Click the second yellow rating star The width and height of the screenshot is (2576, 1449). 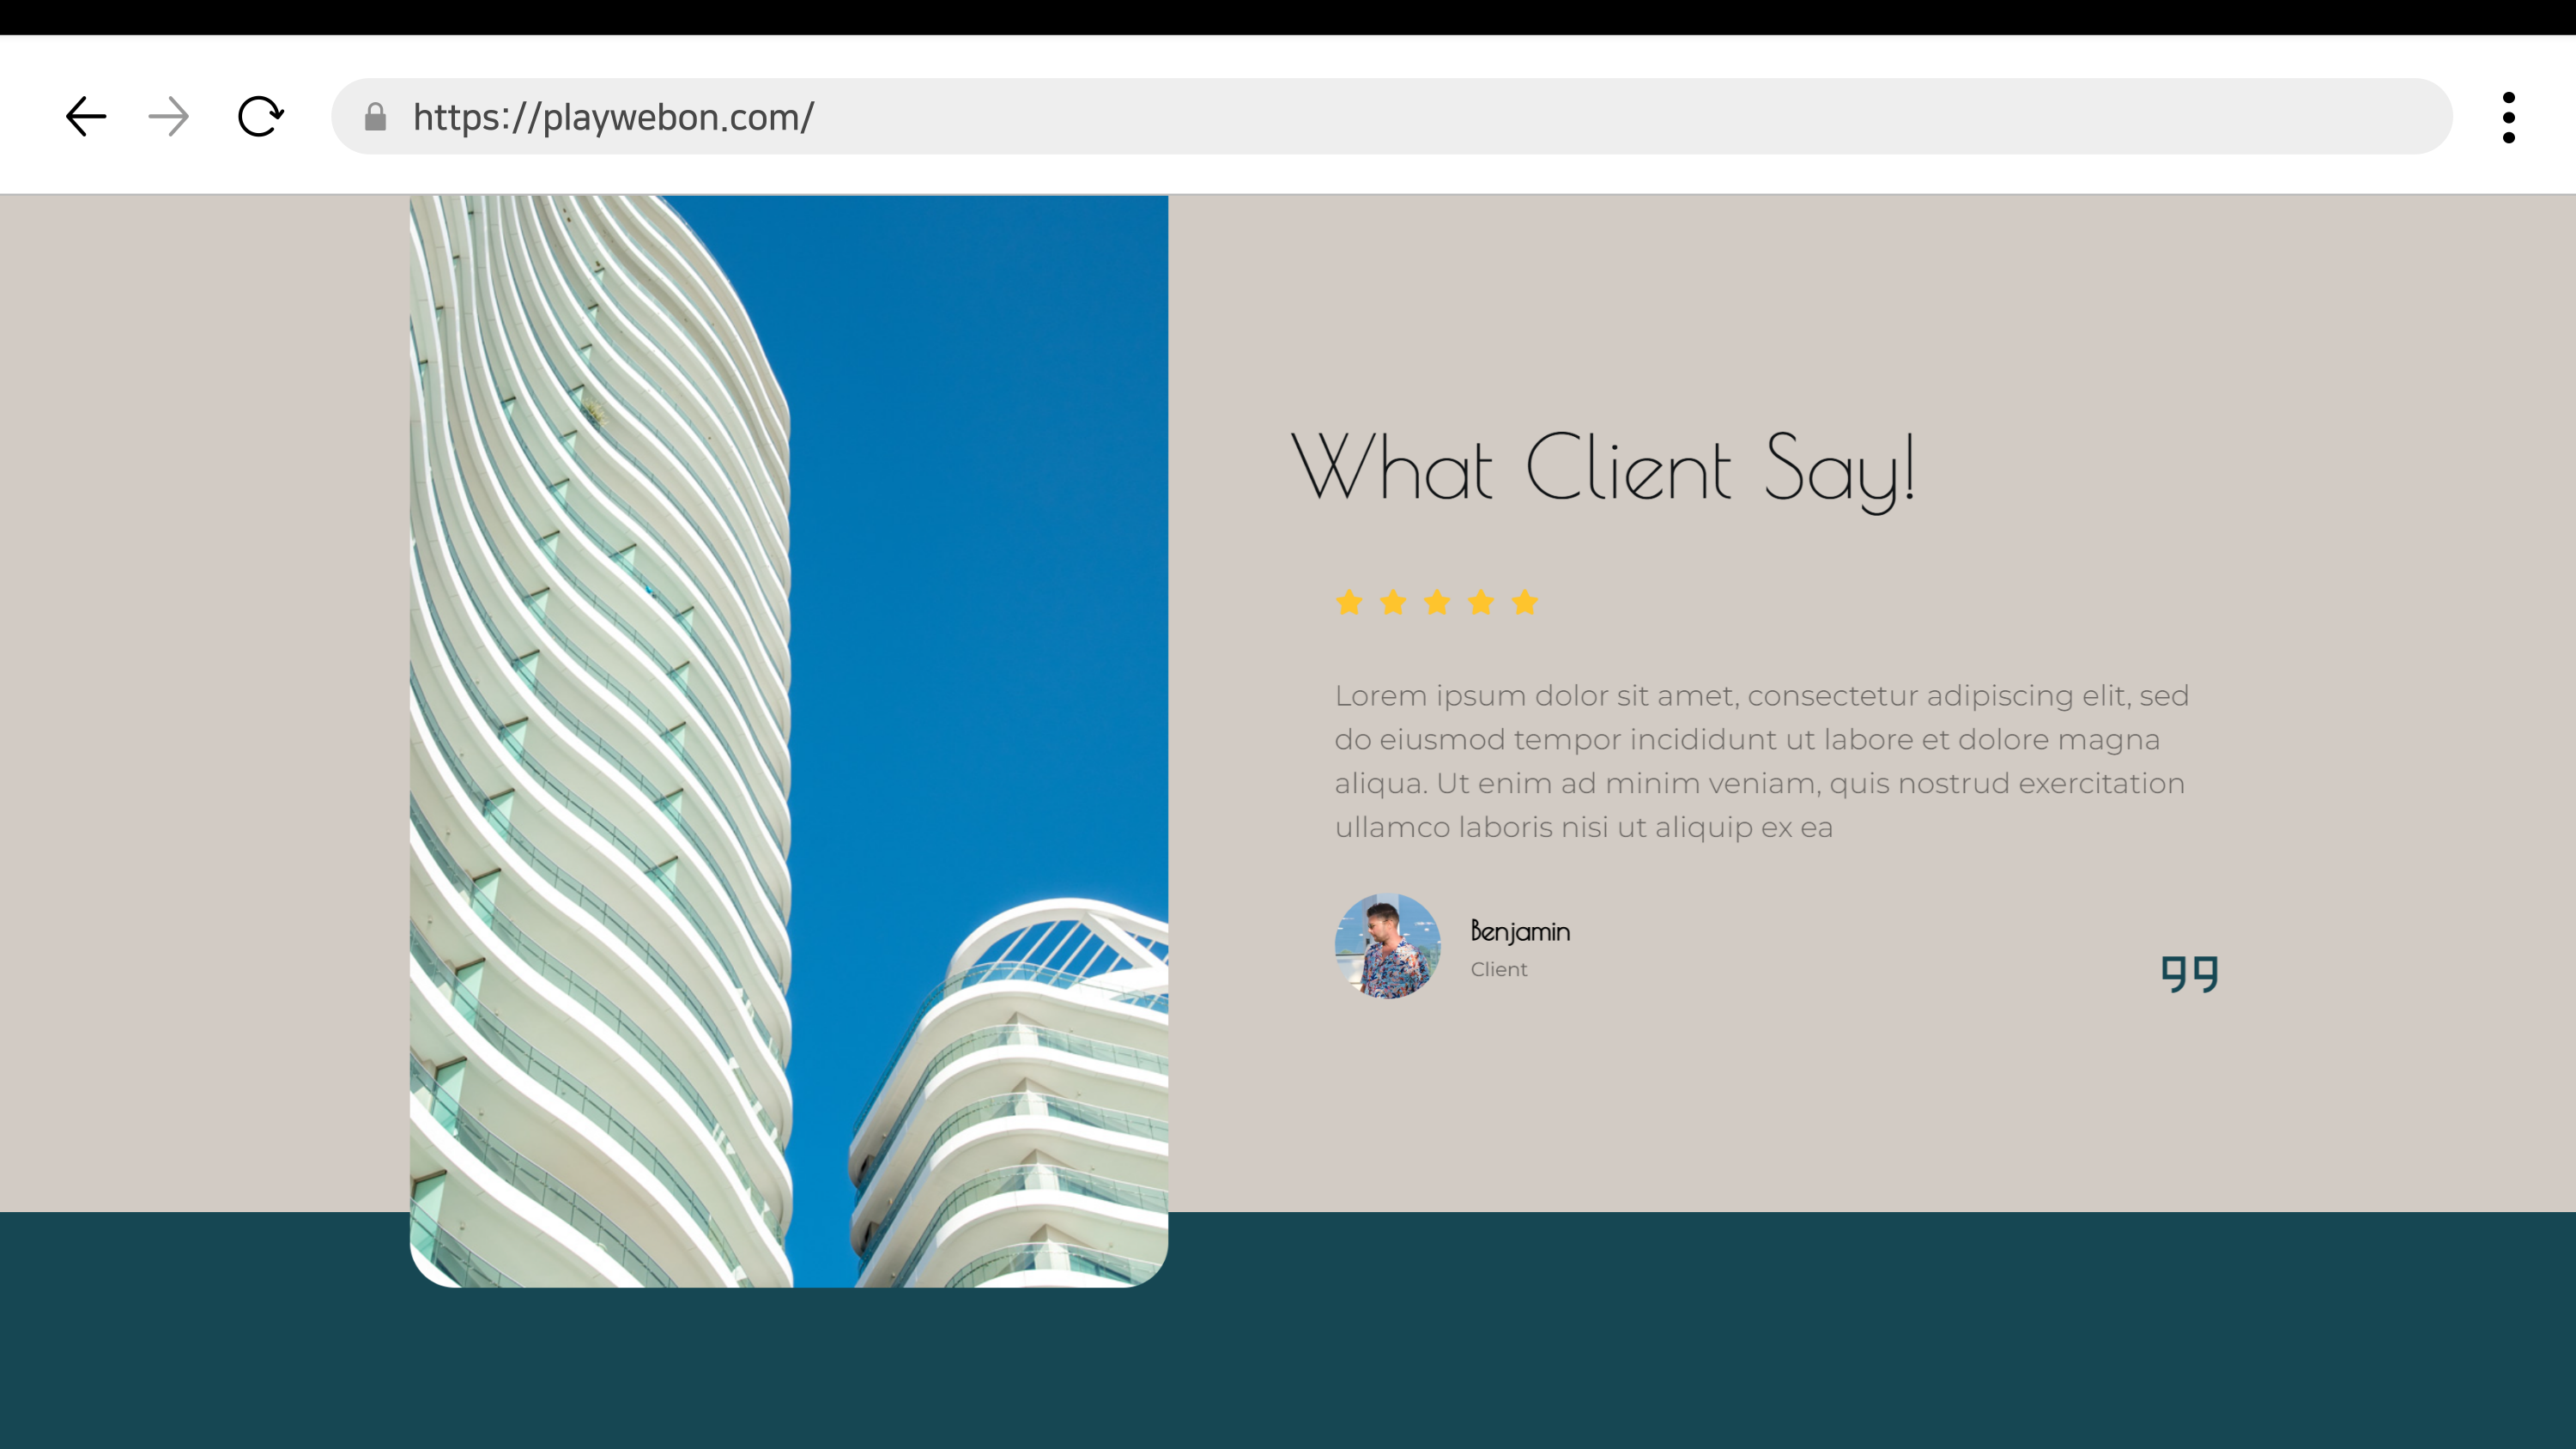pyautogui.click(x=1393, y=602)
